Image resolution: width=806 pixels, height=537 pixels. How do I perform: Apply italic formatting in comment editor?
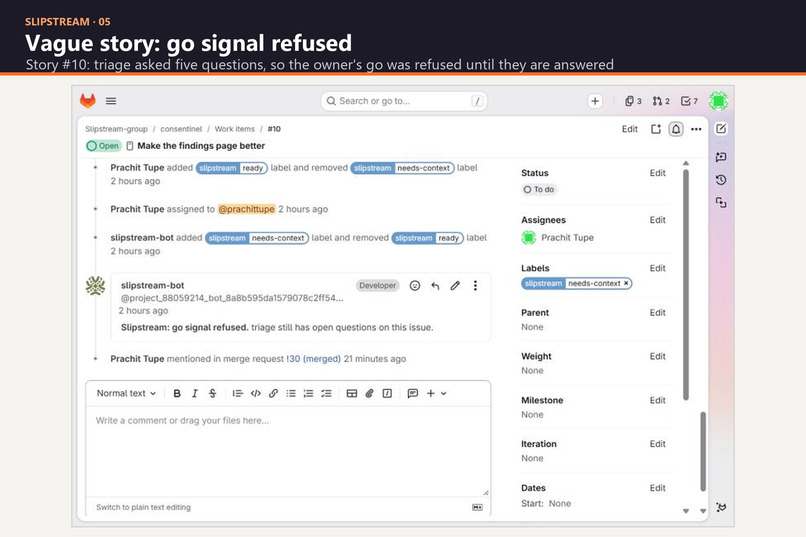click(x=194, y=394)
